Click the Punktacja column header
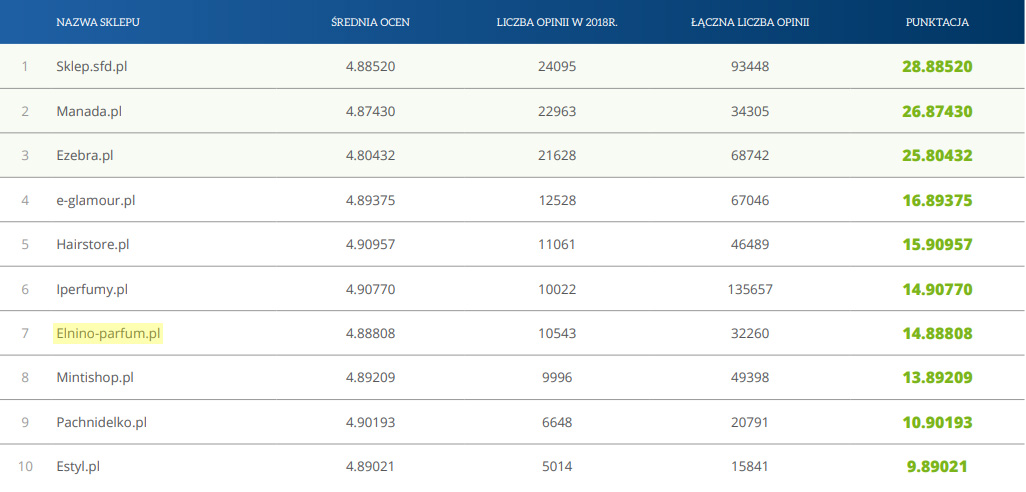Viewport: 1026px width, 492px height. (937, 22)
